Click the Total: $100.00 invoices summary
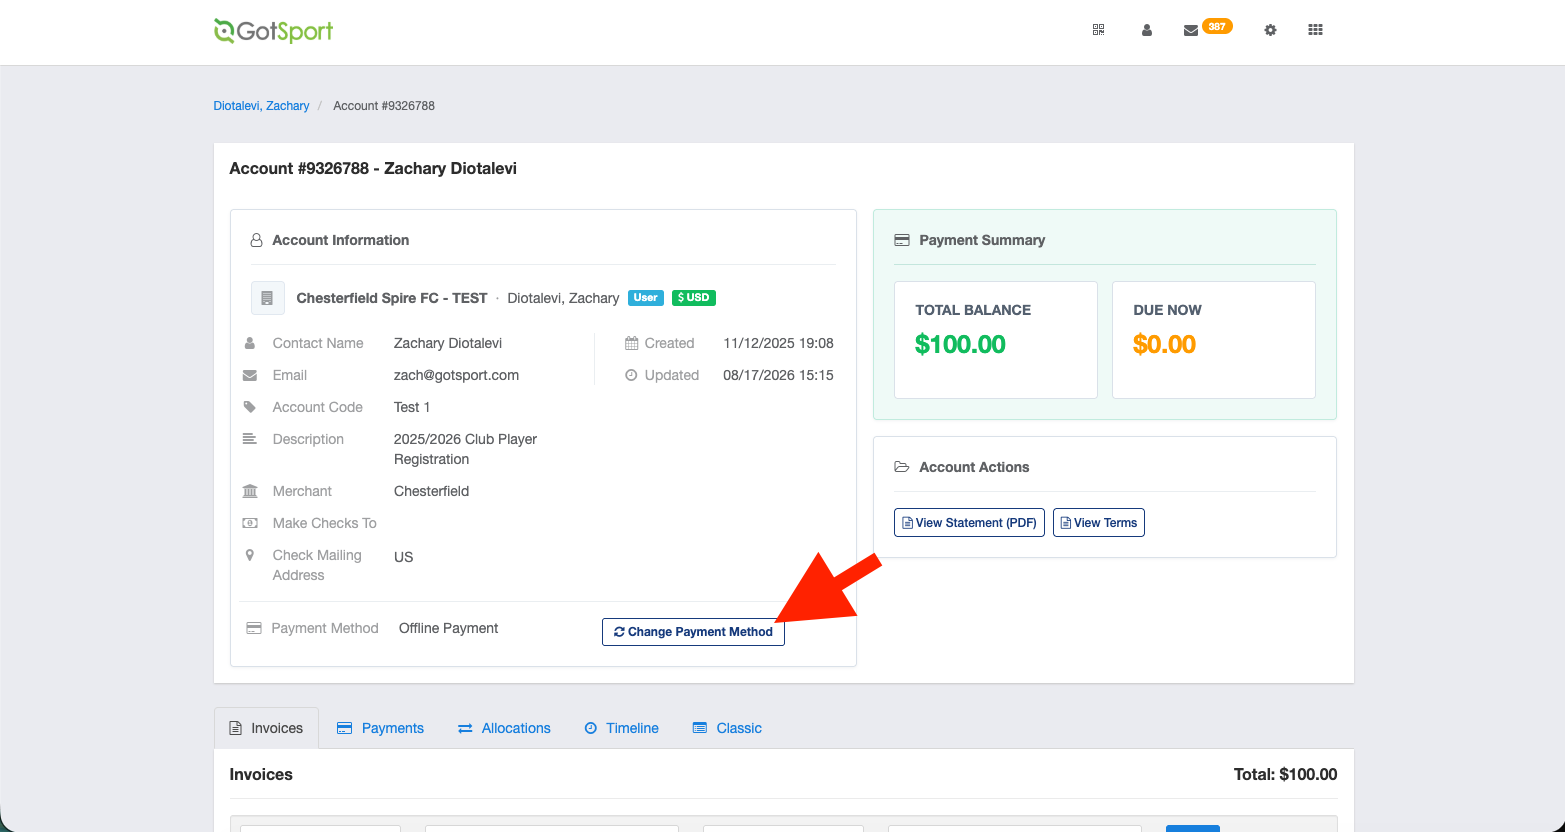 pyautogui.click(x=1285, y=774)
